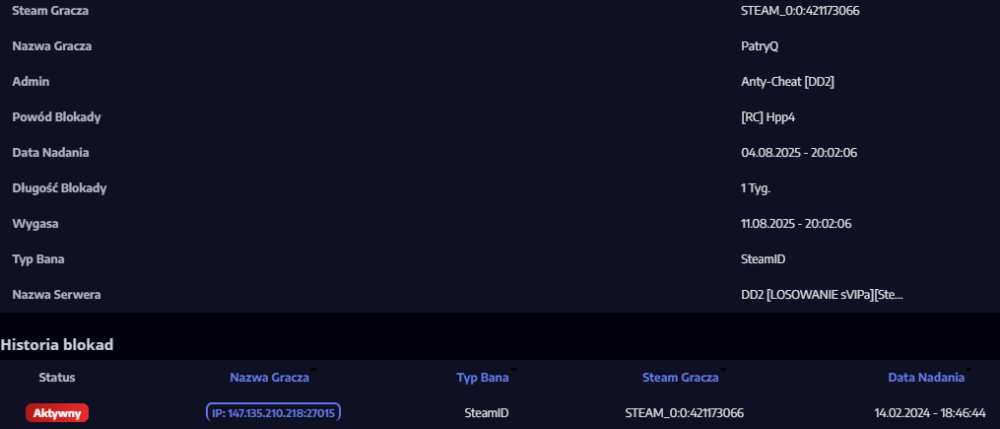Click server name DD2 [LOSOWANIE sVIPa]
The height and width of the screenshot is (429, 1000).
point(822,295)
